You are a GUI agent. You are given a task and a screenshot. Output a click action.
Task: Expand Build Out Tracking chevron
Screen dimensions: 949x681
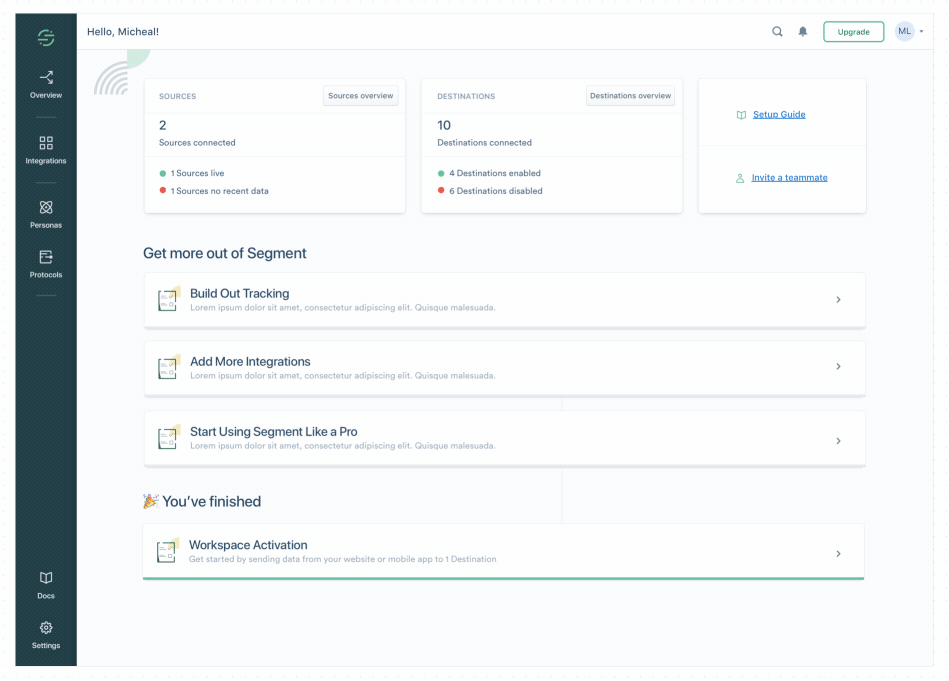[838, 300]
